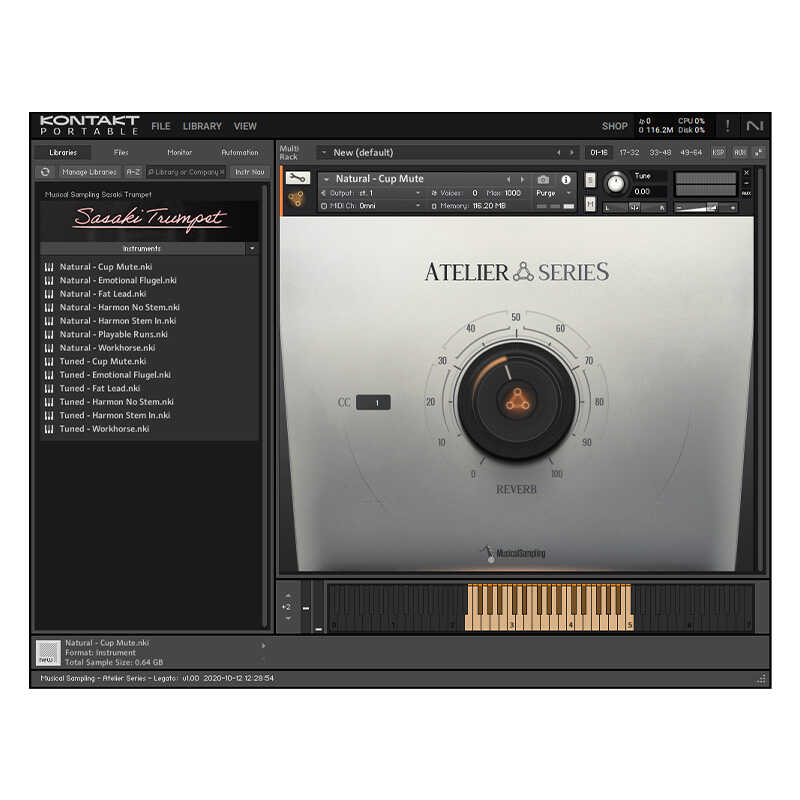Open the Instruments dropdown arrow in library

point(252,248)
